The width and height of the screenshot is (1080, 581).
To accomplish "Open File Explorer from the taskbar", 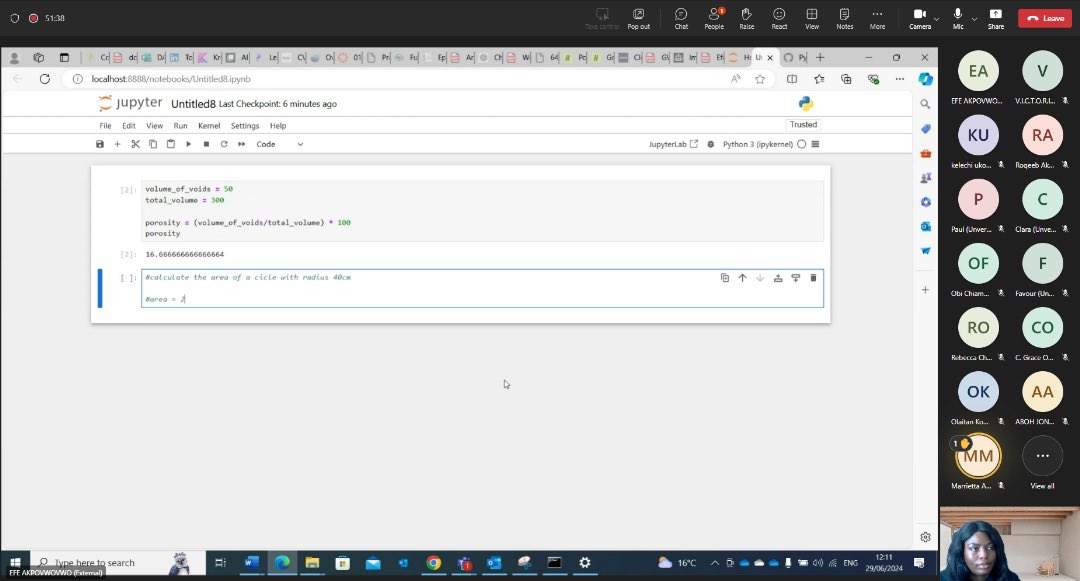I will coord(312,562).
